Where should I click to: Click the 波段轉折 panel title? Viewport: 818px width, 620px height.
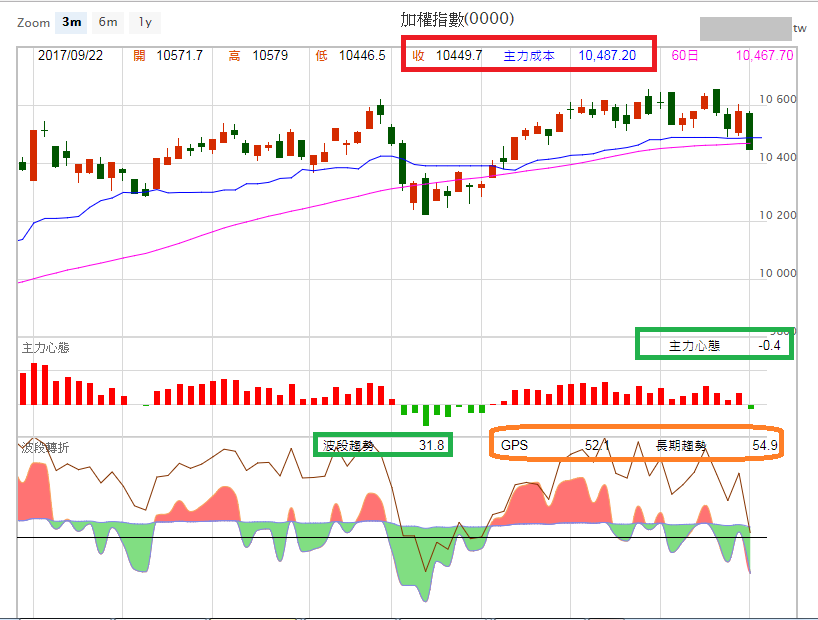pyautogui.click(x=46, y=448)
